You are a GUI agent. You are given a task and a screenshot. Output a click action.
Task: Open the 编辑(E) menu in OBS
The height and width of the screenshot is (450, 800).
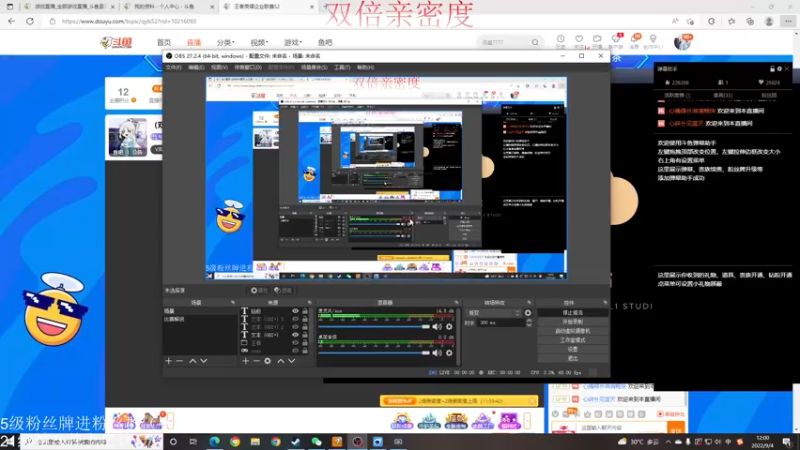[x=196, y=67]
